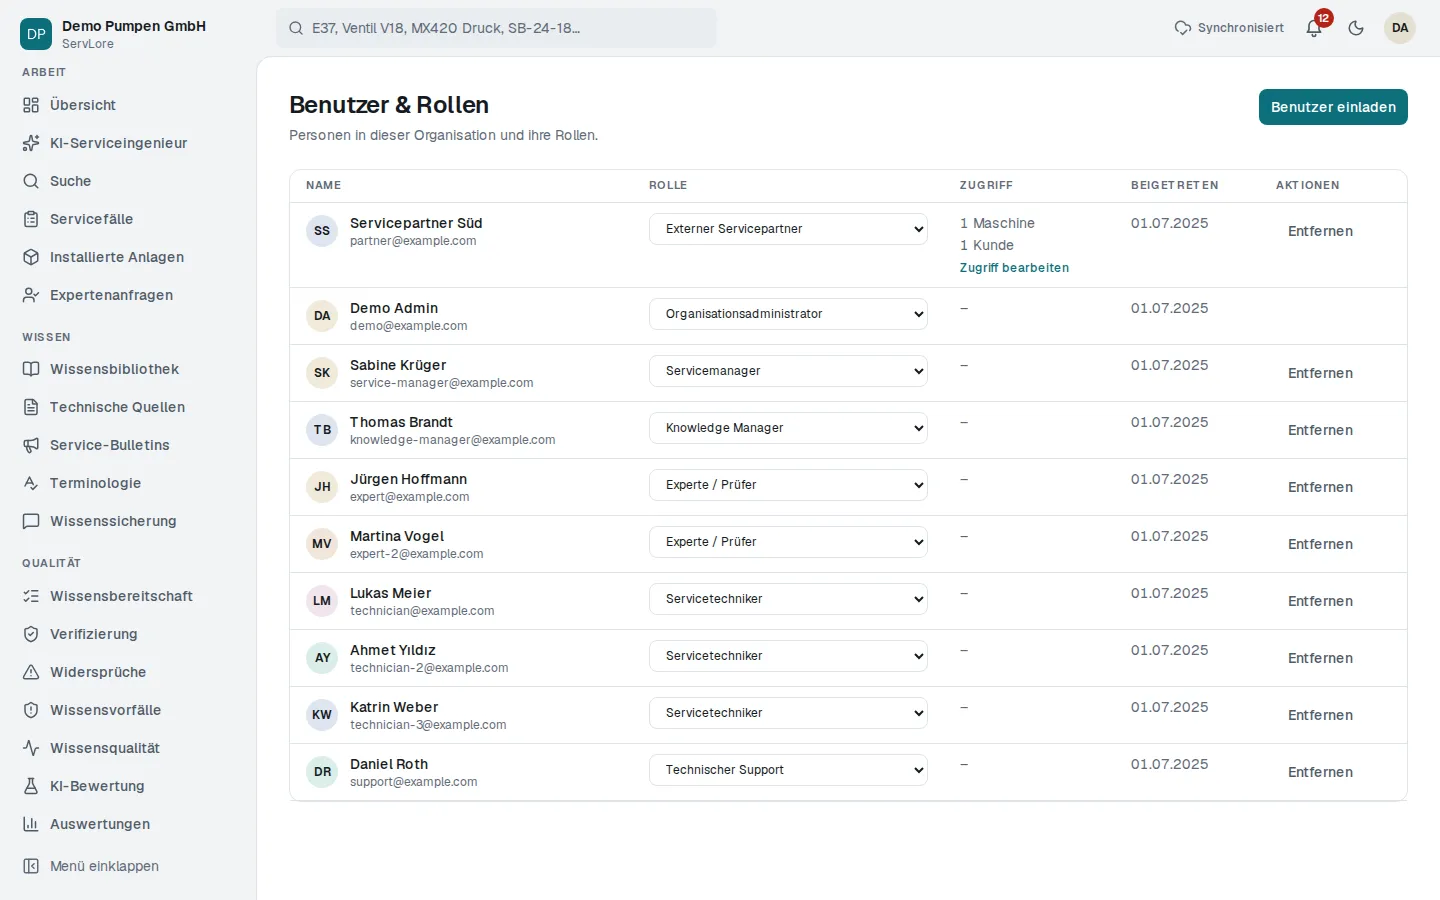Open the DA user avatar menu
Image resolution: width=1440 pixels, height=900 pixels.
(x=1400, y=28)
